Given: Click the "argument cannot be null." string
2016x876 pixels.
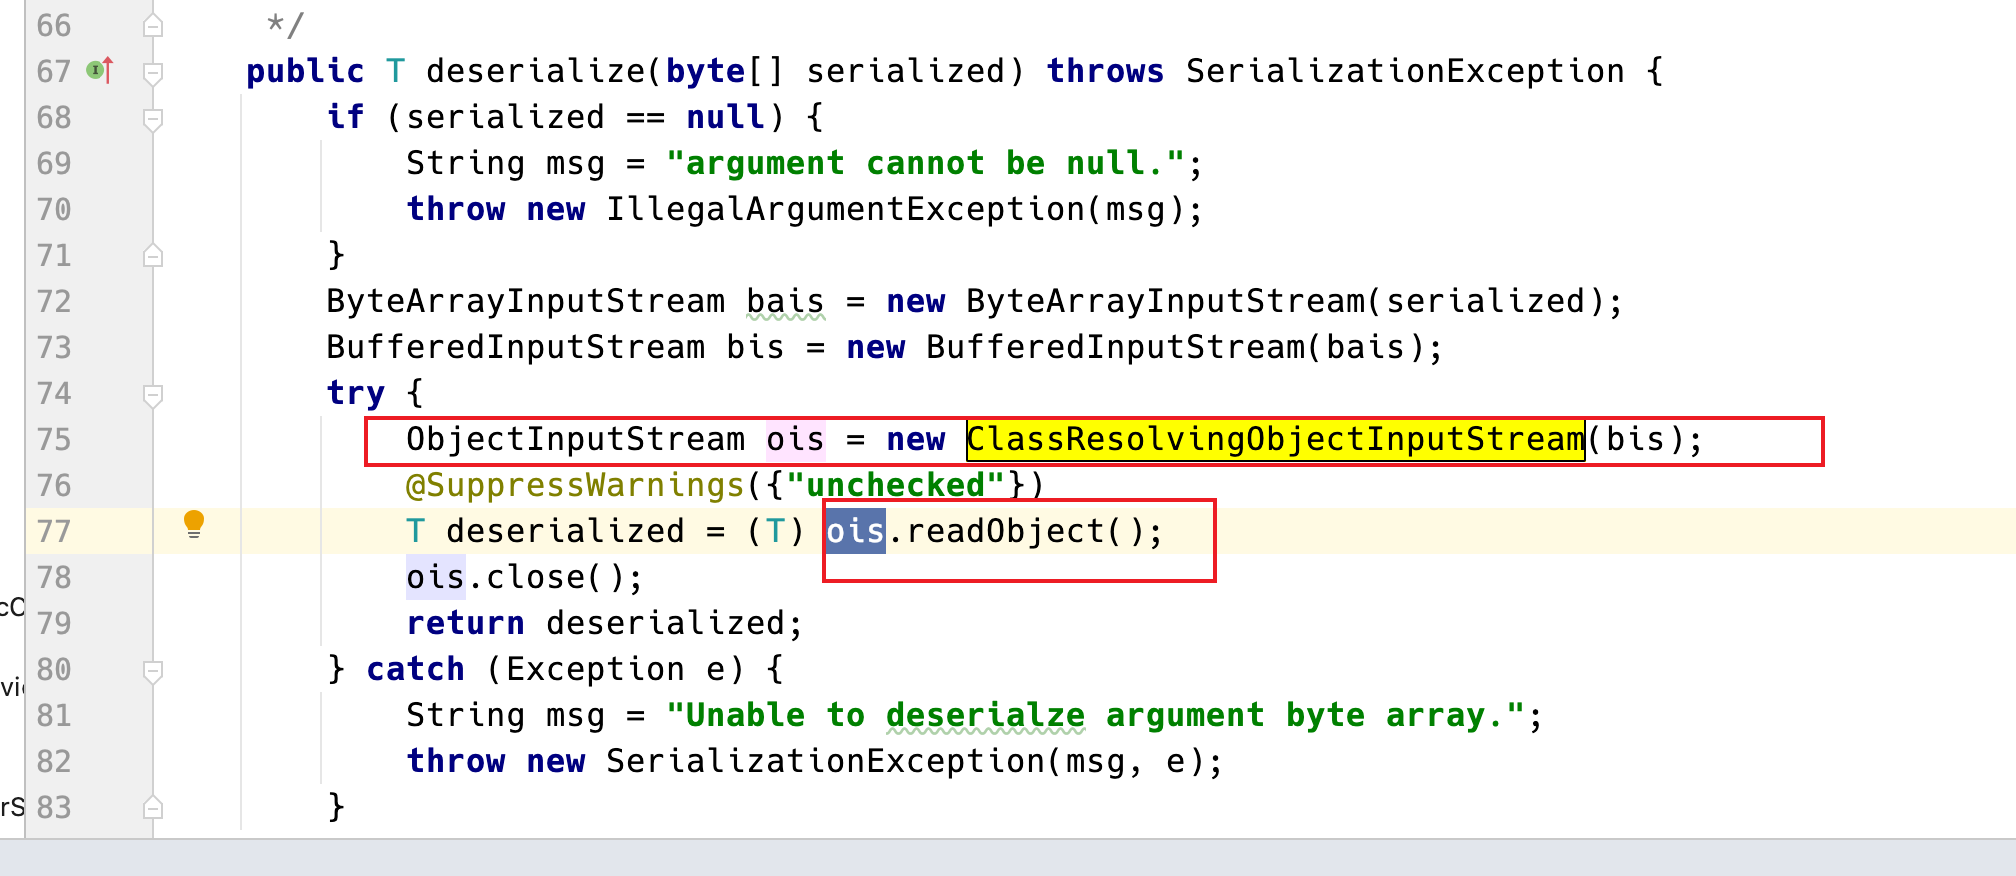Looking at the screenshot, I should point(925,163).
